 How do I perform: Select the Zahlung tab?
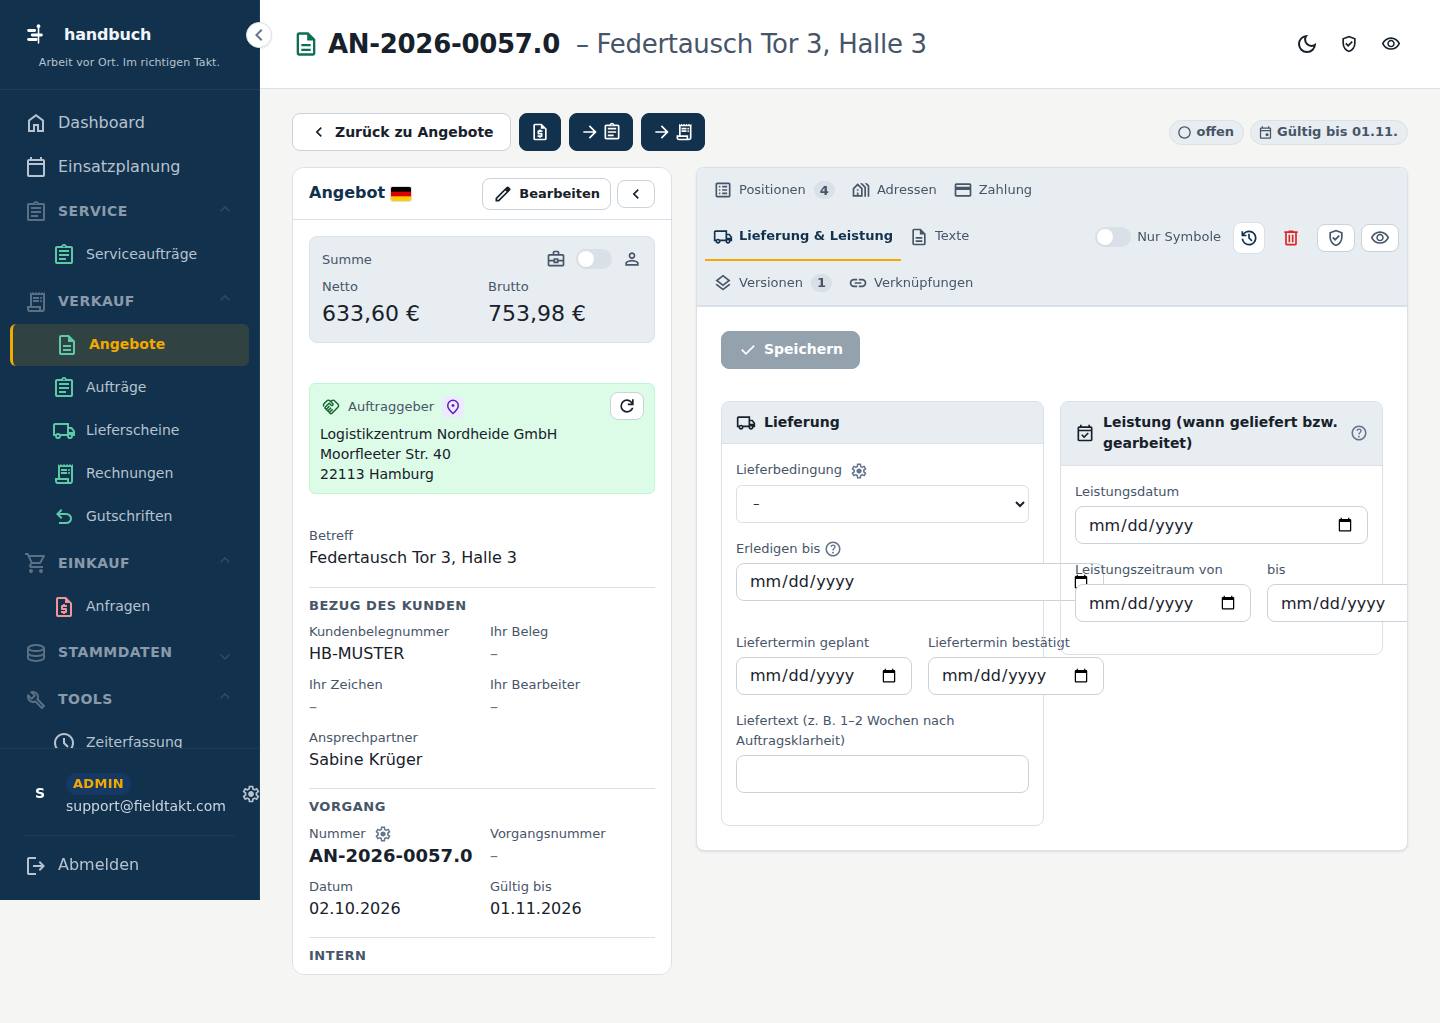[x=993, y=190]
